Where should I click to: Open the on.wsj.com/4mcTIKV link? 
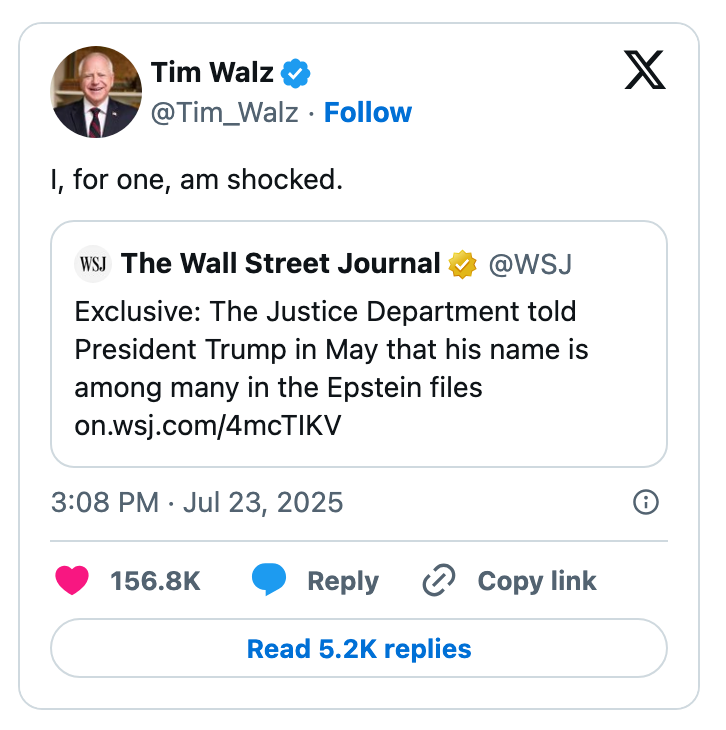[208, 425]
